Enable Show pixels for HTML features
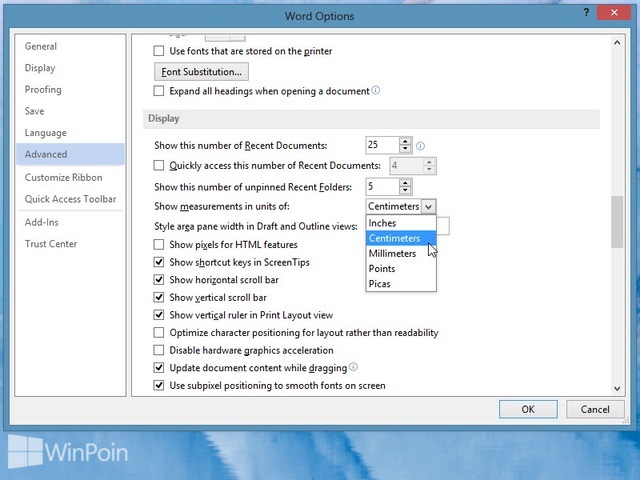Viewport: 640px width, 480px height. pos(159,244)
